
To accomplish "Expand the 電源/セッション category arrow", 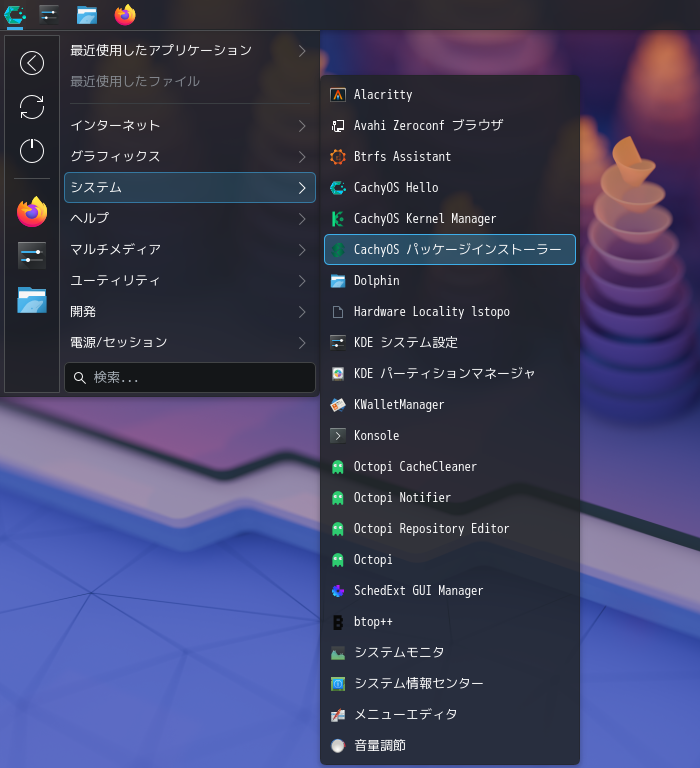I will pyautogui.click(x=302, y=343).
